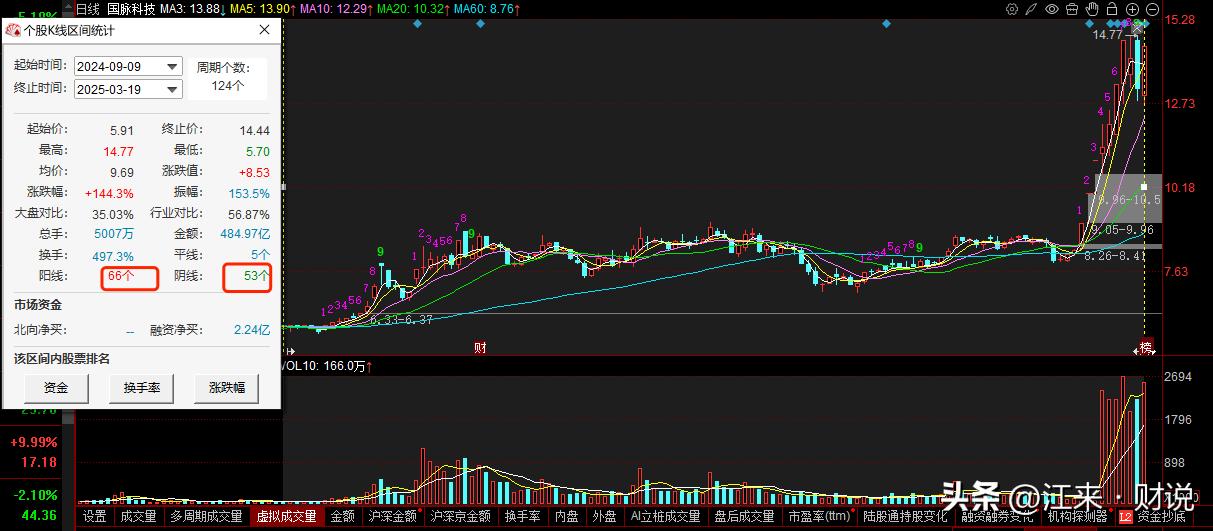Click the 日线 period label
The width and height of the screenshot is (1213, 531).
coord(88,8)
